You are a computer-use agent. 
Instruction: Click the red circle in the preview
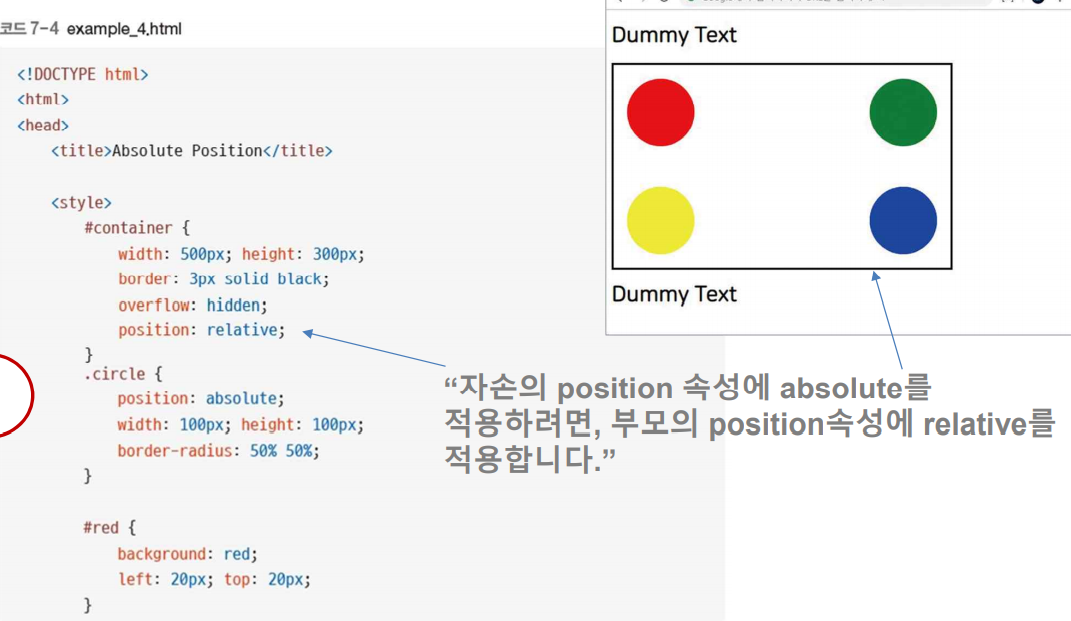(660, 112)
